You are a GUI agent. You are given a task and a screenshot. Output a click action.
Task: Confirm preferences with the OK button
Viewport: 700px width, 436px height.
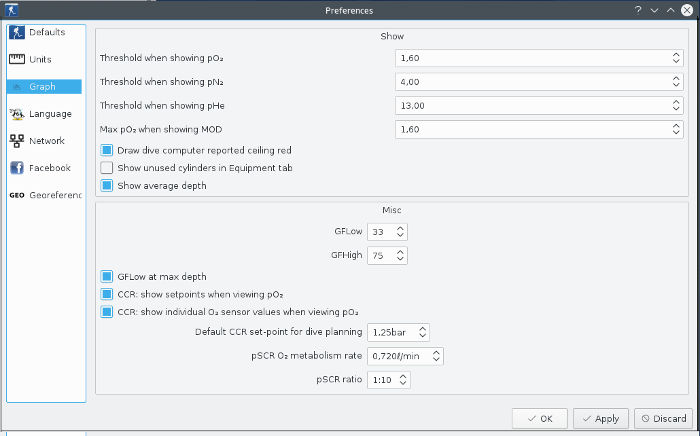pos(540,419)
